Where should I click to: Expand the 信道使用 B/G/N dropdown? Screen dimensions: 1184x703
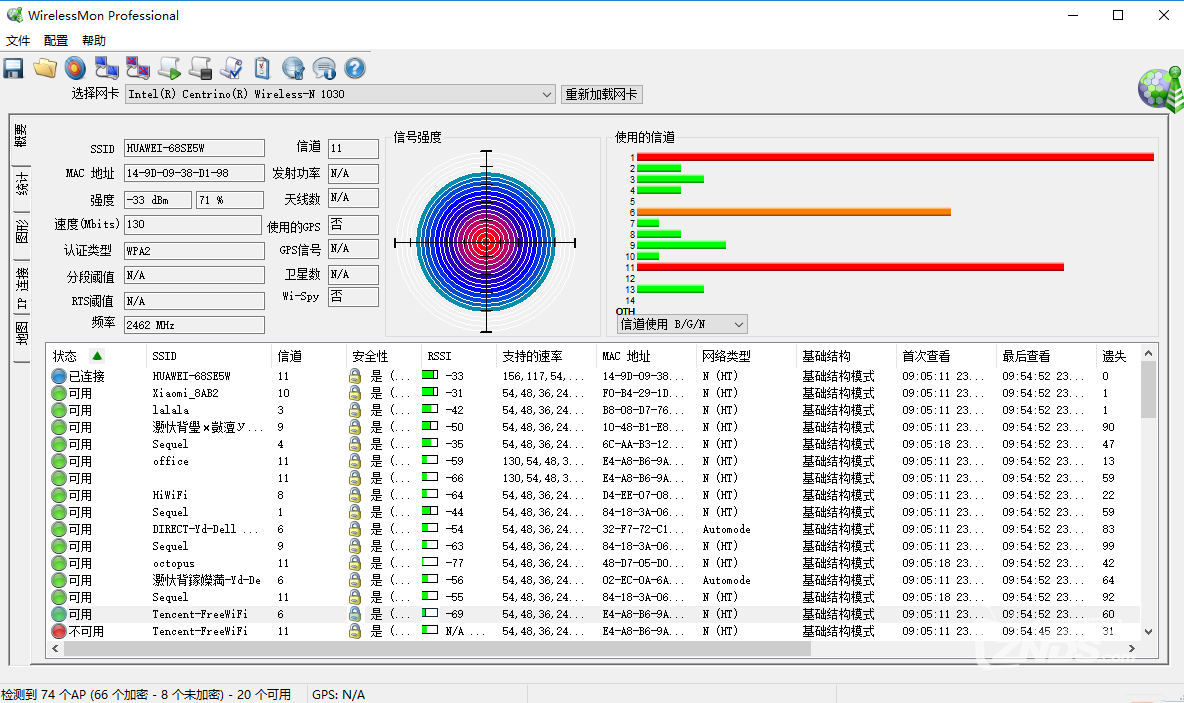coord(682,325)
